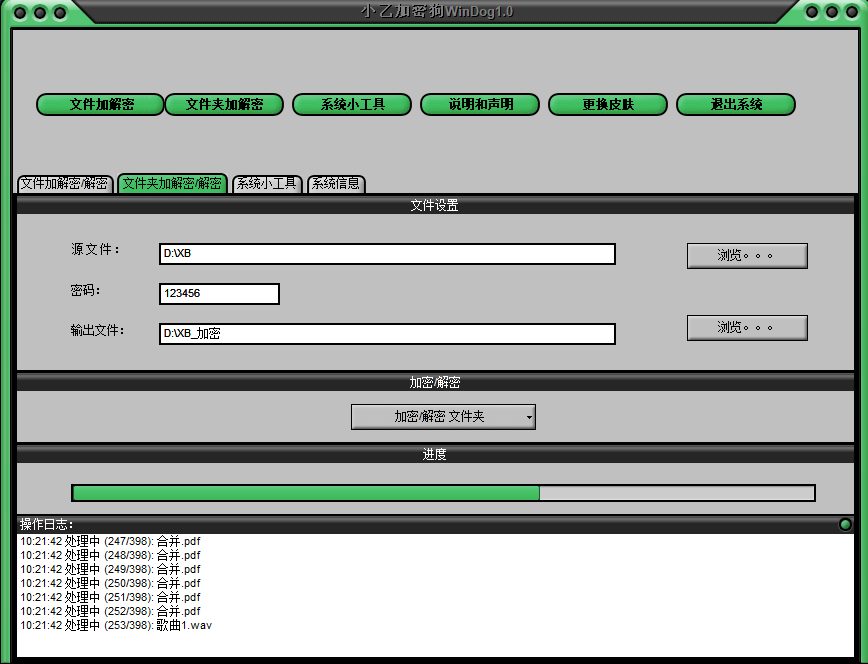Select the log line for (249/398) 合并.pdf

[x=110, y=569]
